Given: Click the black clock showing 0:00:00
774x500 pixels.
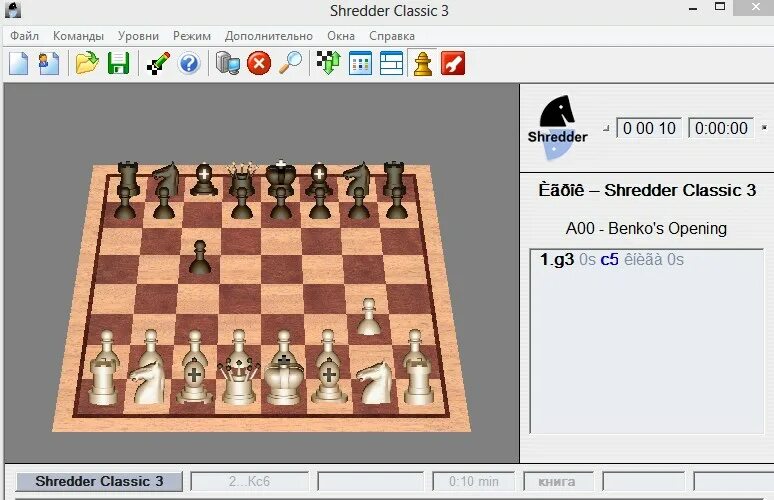Looking at the screenshot, I should point(721,128).
